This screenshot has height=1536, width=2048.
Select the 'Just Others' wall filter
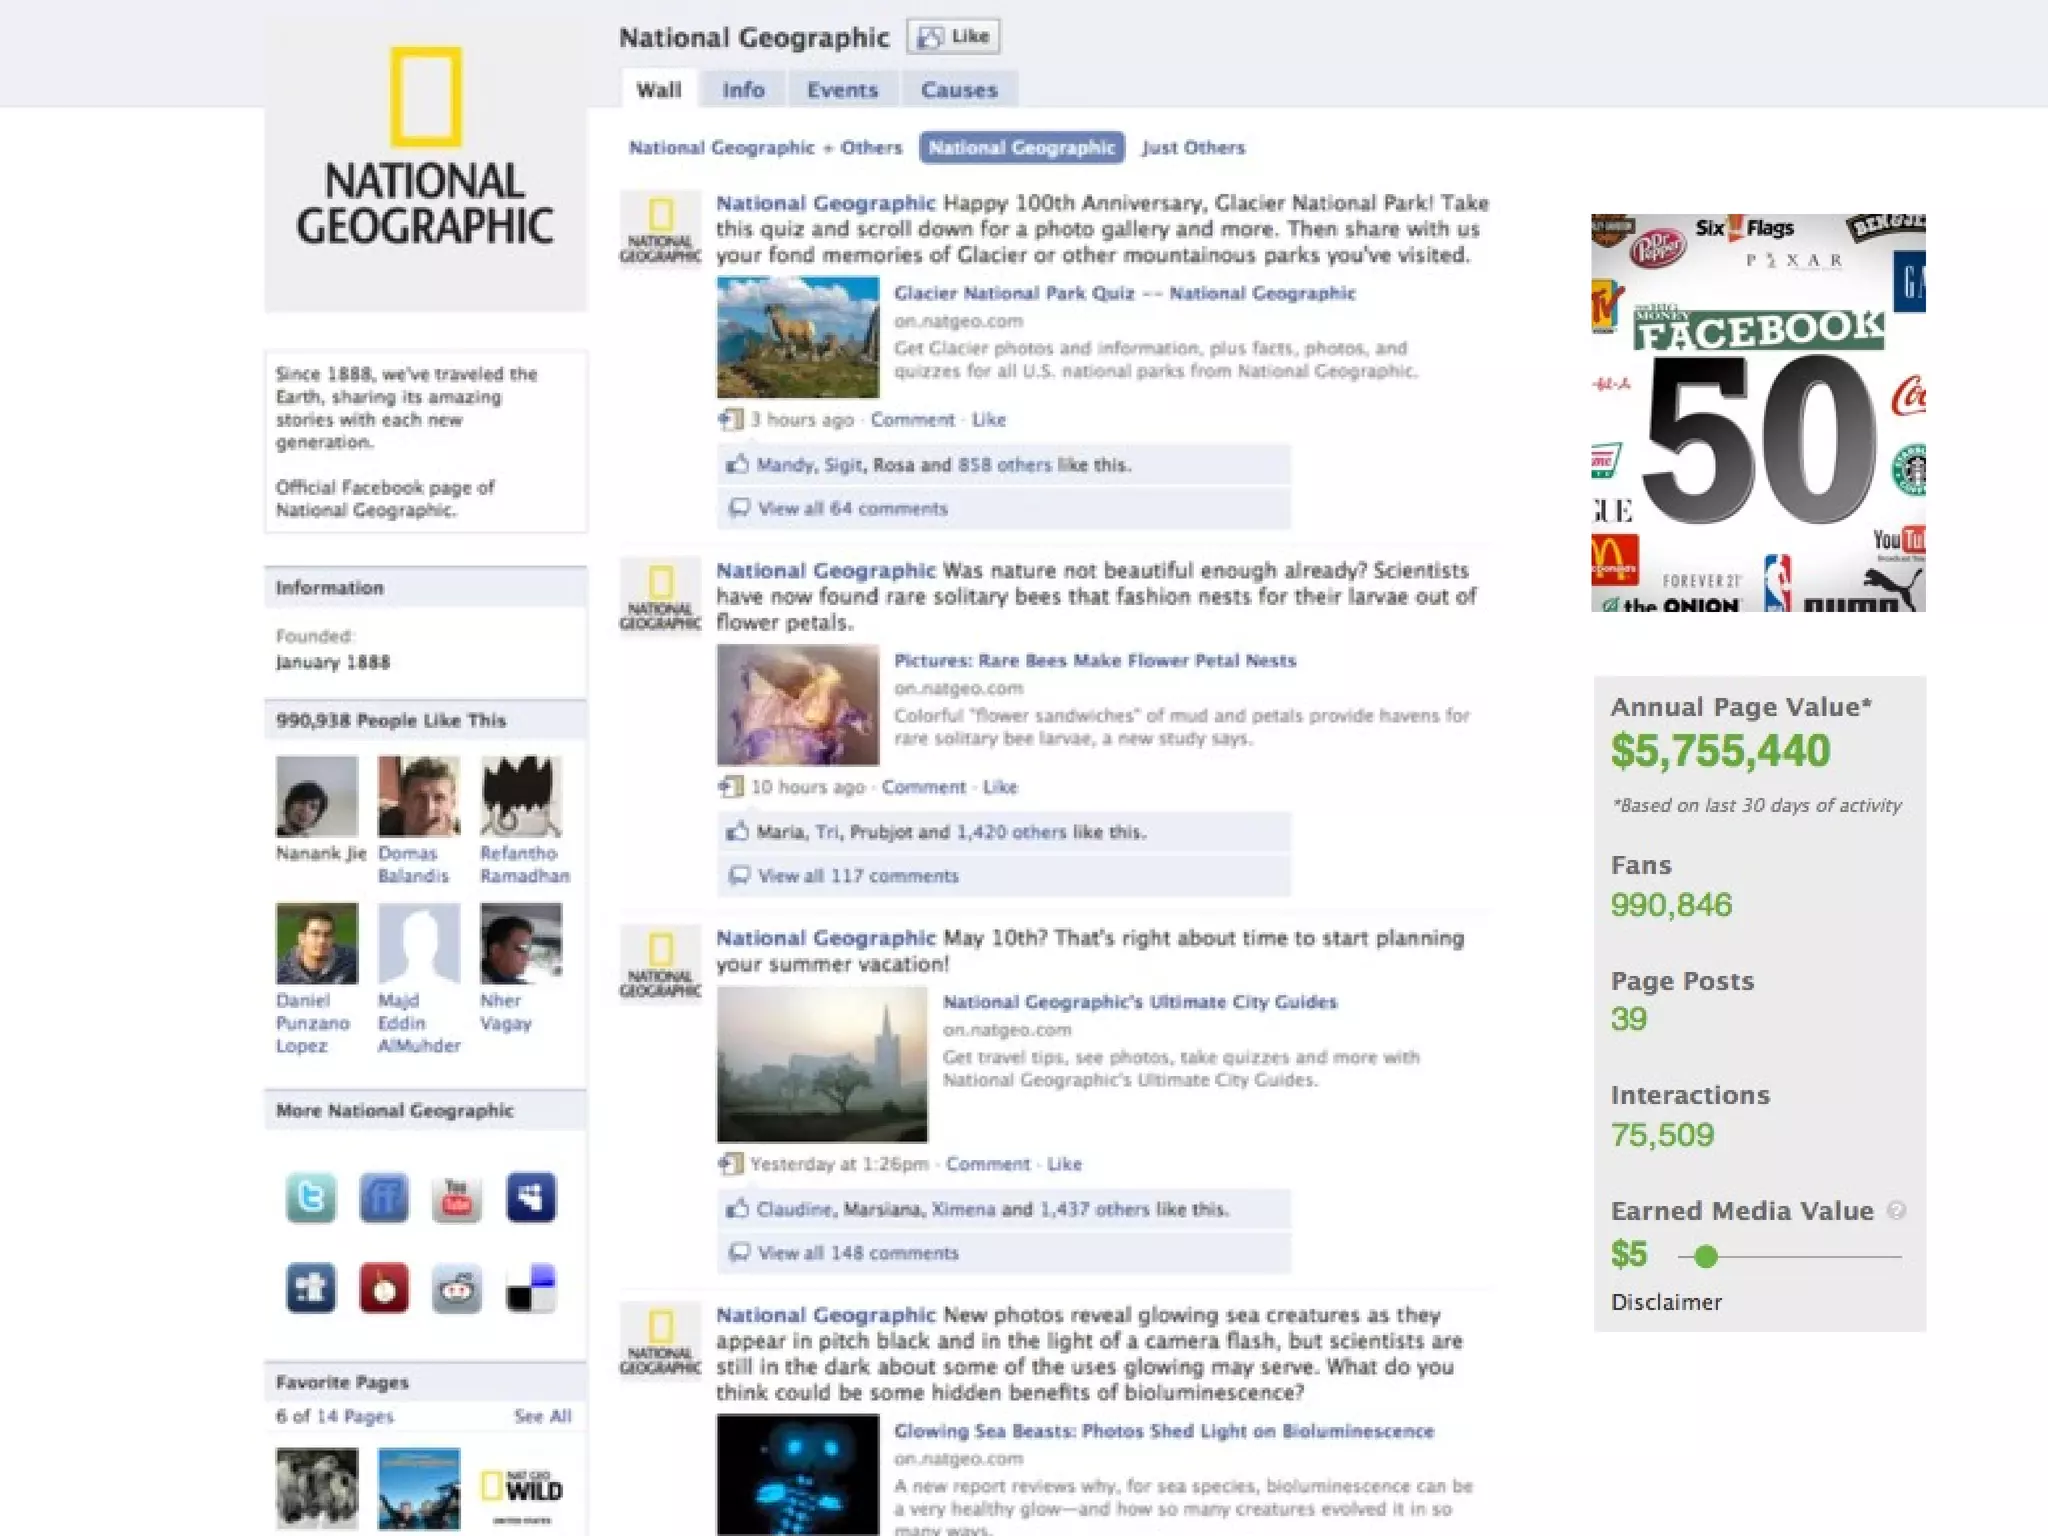(1193, 148)
